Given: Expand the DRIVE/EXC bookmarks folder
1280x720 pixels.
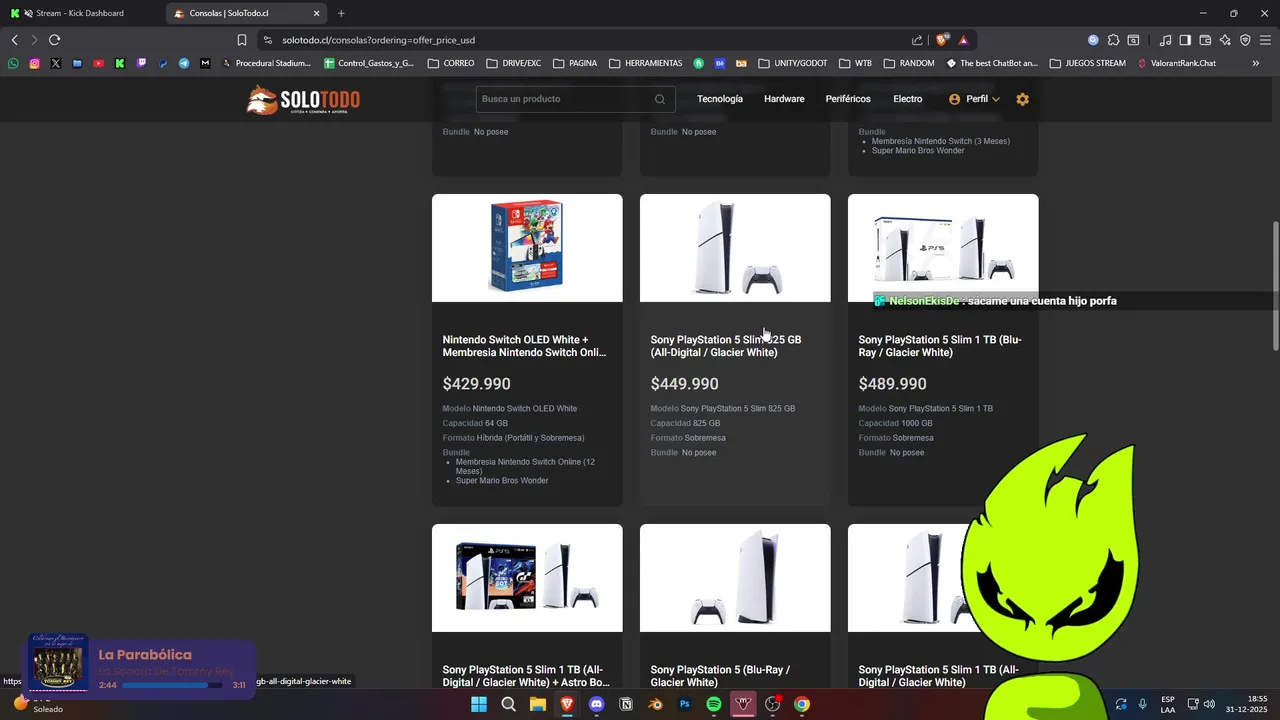Looking at the screenshot, I should tap(514, 63).
